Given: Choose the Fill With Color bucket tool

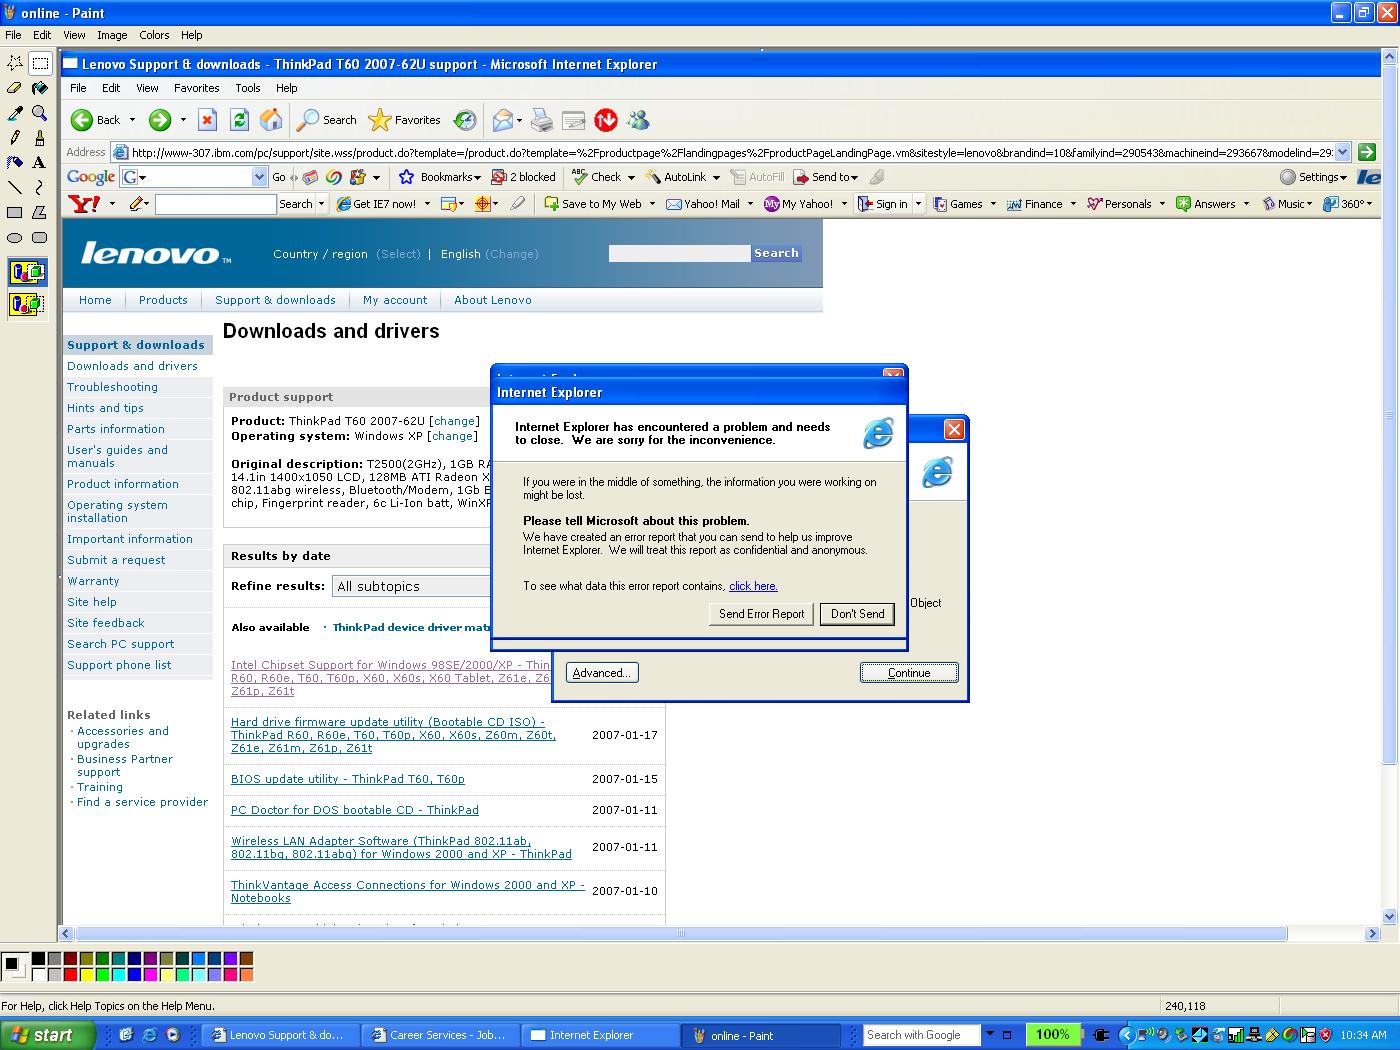Looking at the screenshot, I should pyautogui.click(x=40, y=88).
